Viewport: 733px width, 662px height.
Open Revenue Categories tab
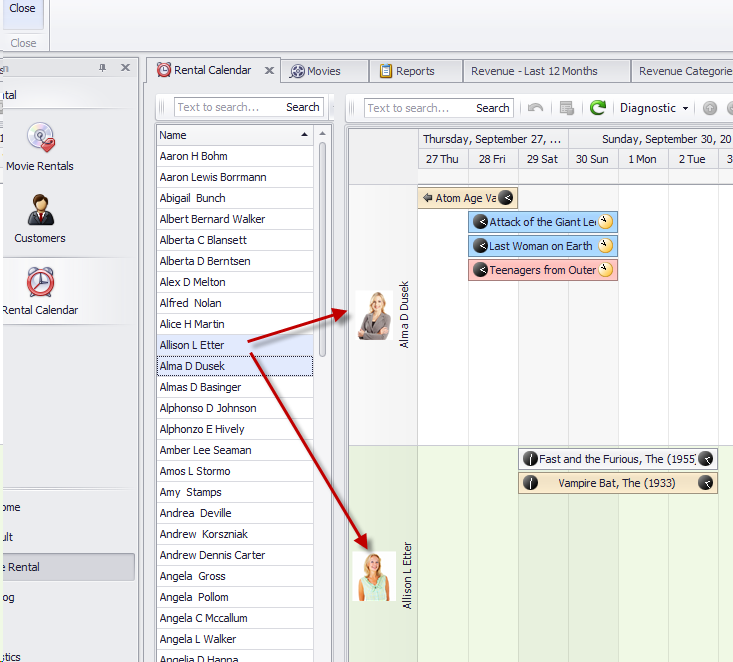tap(685, 71)
